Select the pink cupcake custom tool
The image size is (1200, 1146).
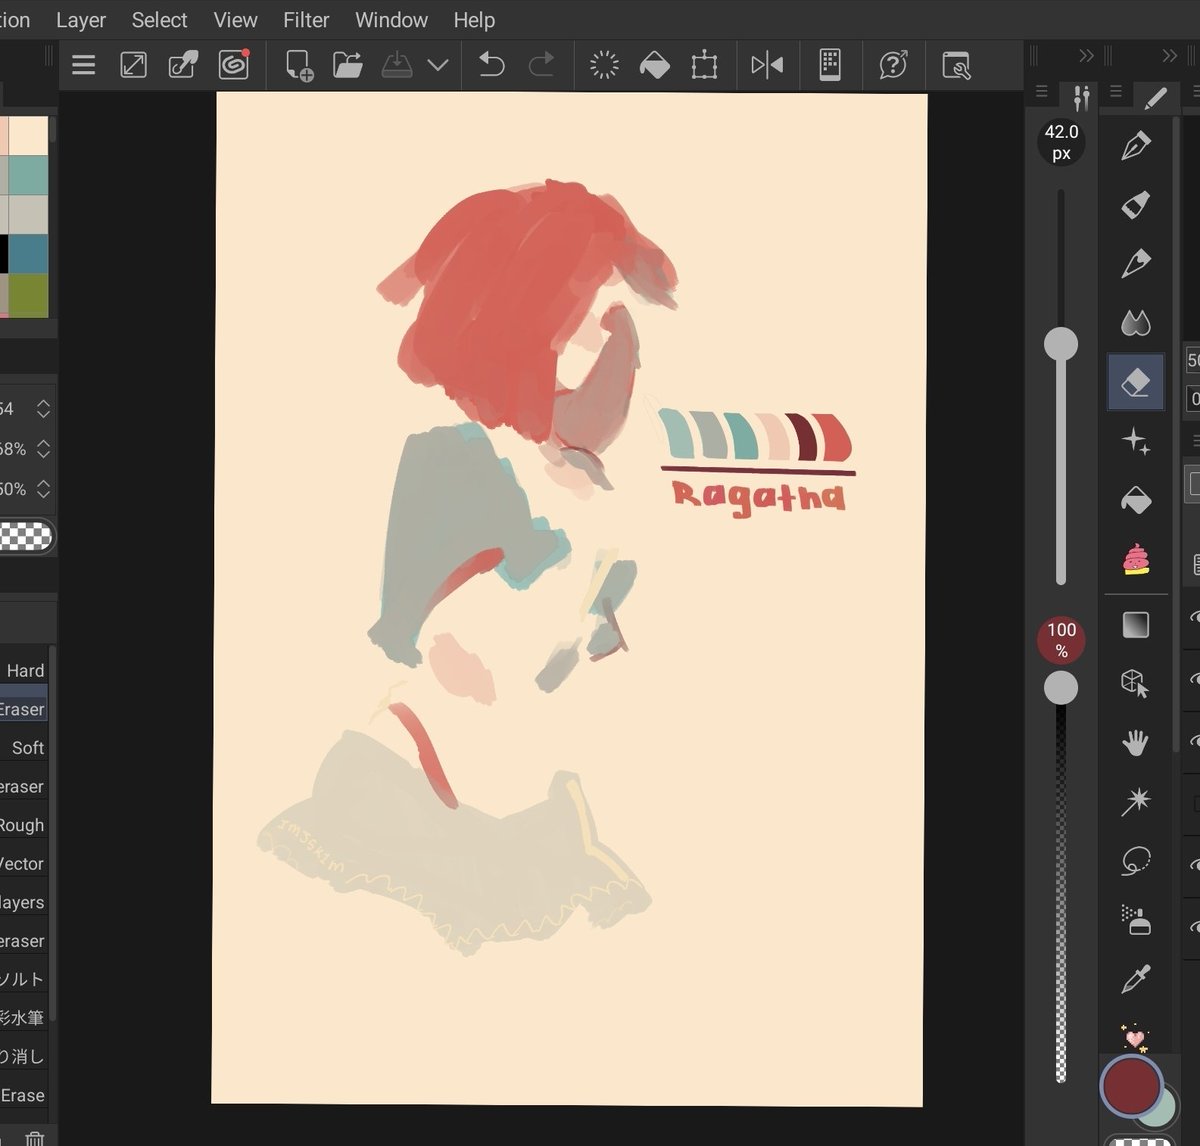pos(1136,559)
